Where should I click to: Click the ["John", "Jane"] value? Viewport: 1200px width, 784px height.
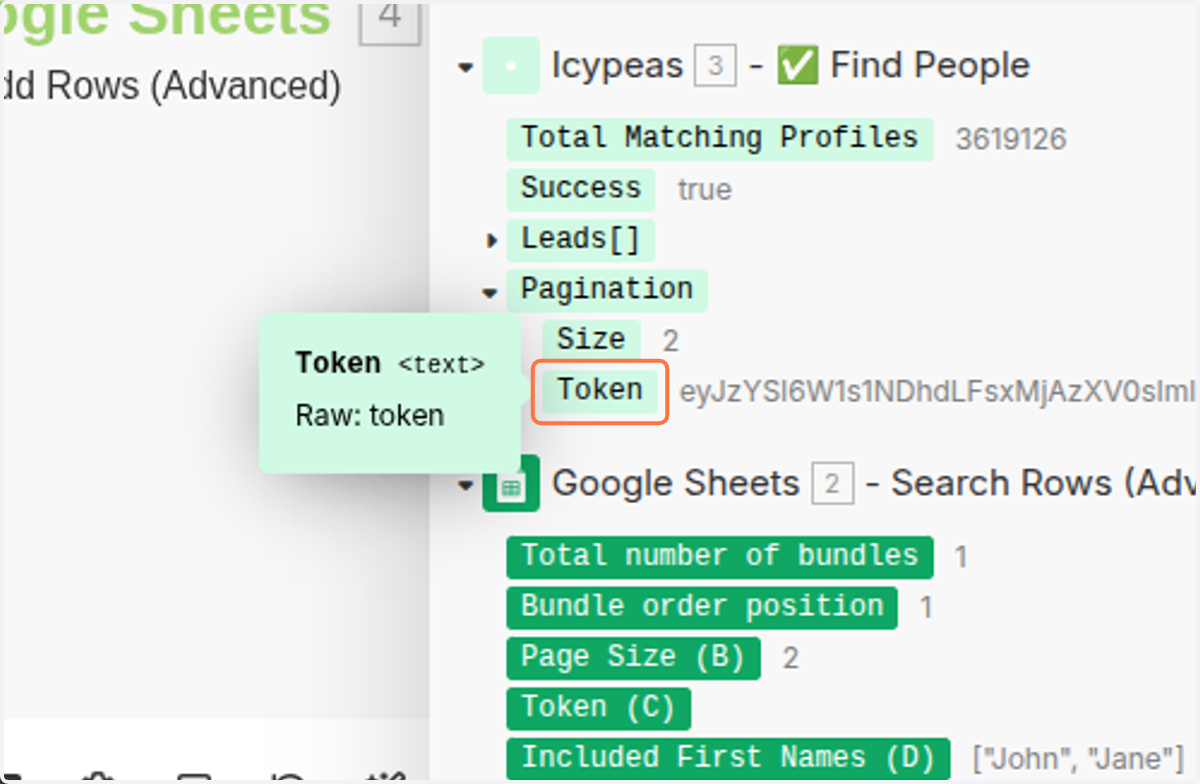[1078, 758]
